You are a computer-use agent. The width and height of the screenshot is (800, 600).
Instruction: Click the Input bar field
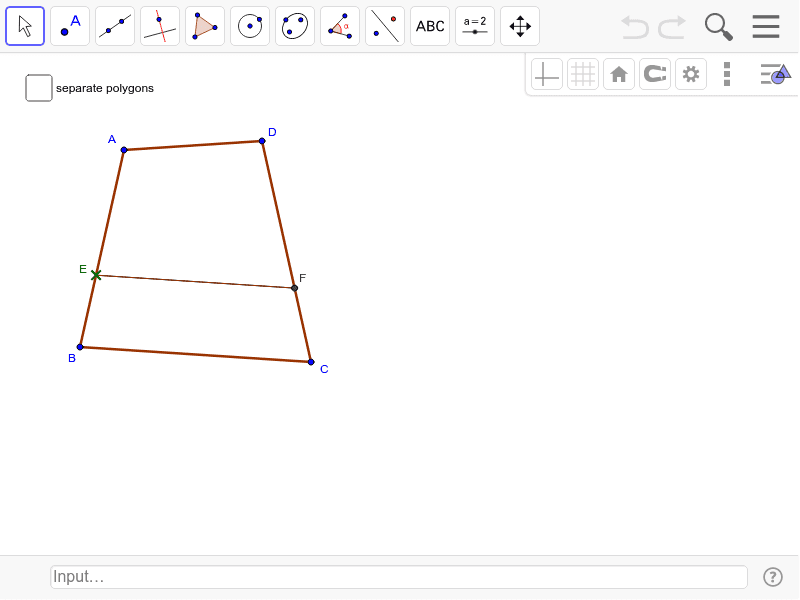(399, 577)
